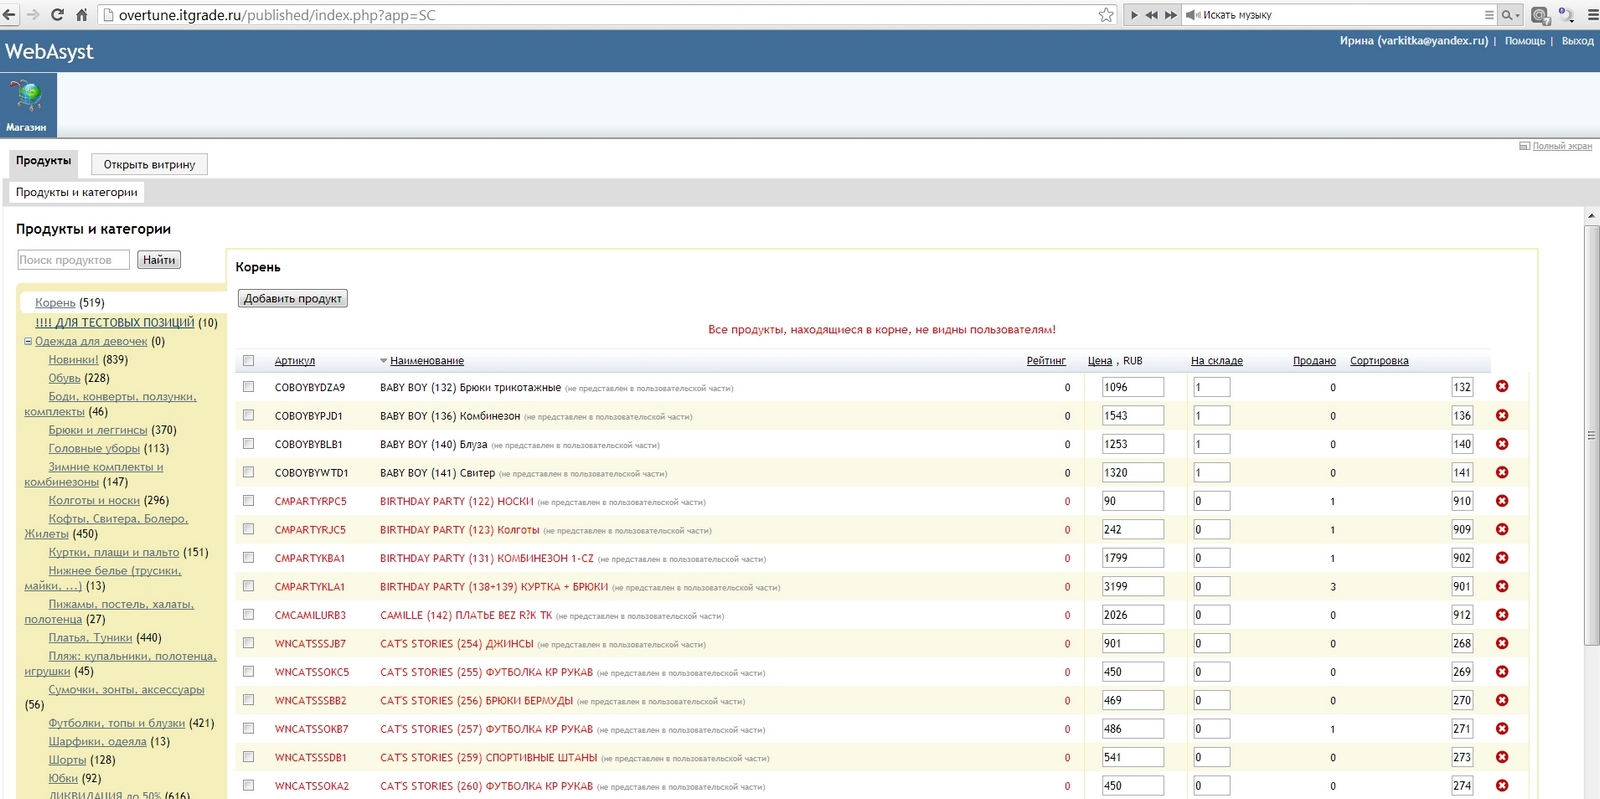Open the Шорты category link
The height and width of the screenshot is (799, 1600).
click(x=67, y=760)
